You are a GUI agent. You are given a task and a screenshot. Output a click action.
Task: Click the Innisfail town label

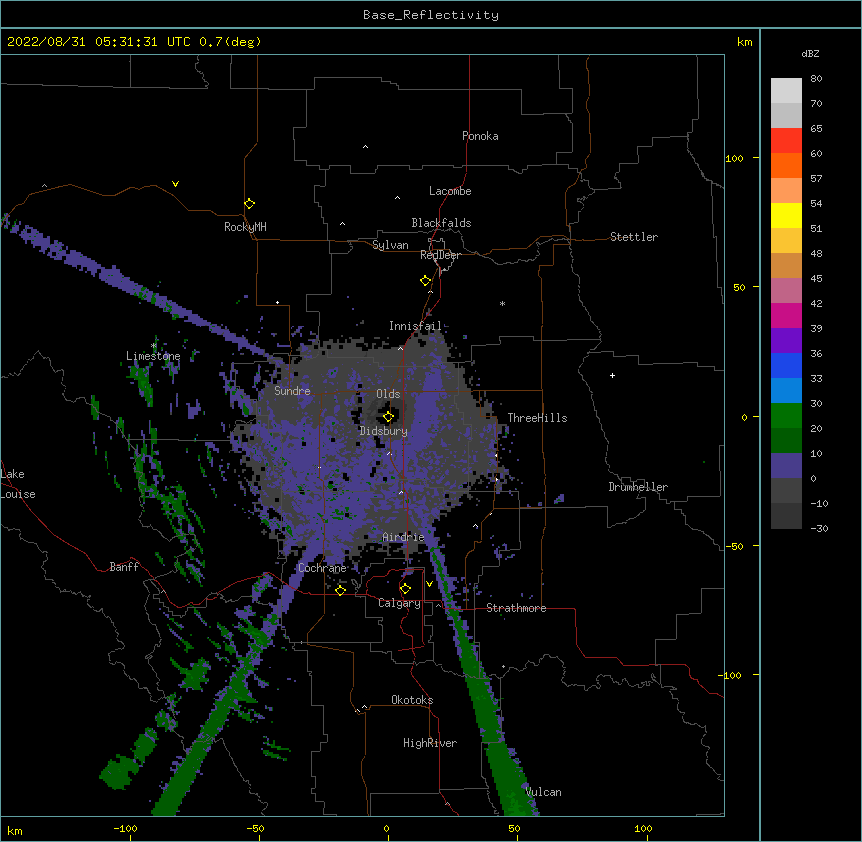pyautogui.click(x=415, y=326)
